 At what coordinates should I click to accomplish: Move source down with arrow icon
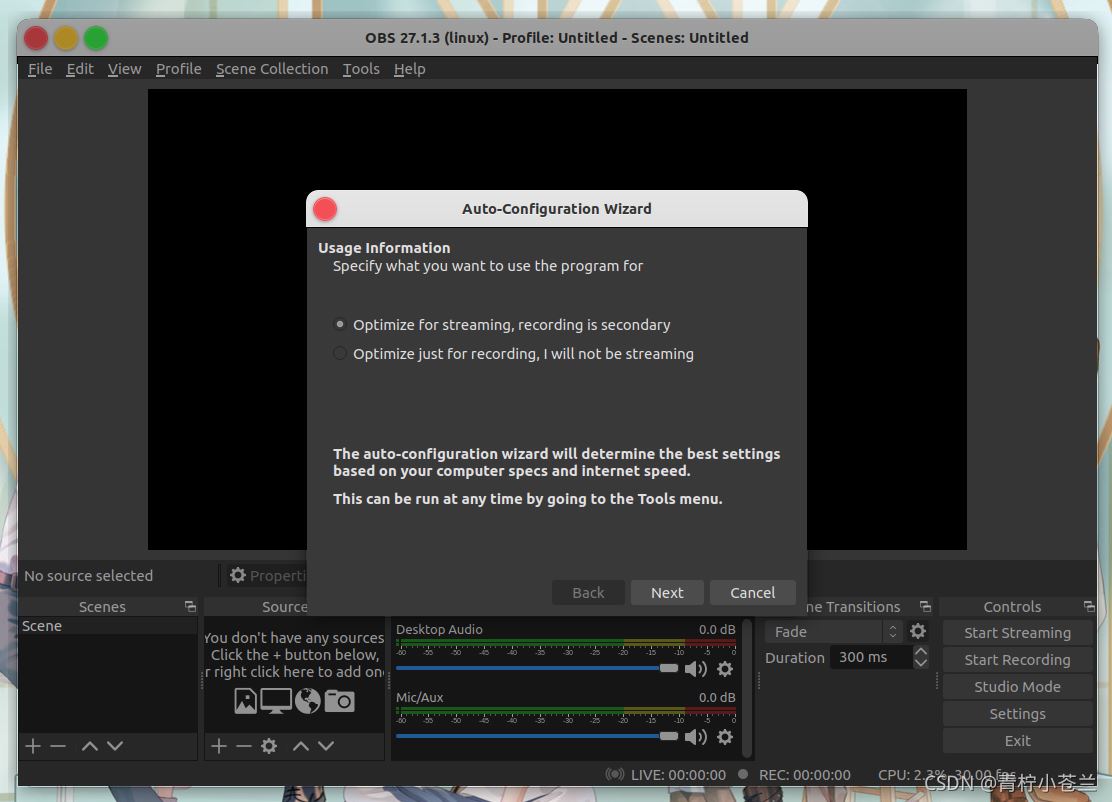[x=326, y=746]
